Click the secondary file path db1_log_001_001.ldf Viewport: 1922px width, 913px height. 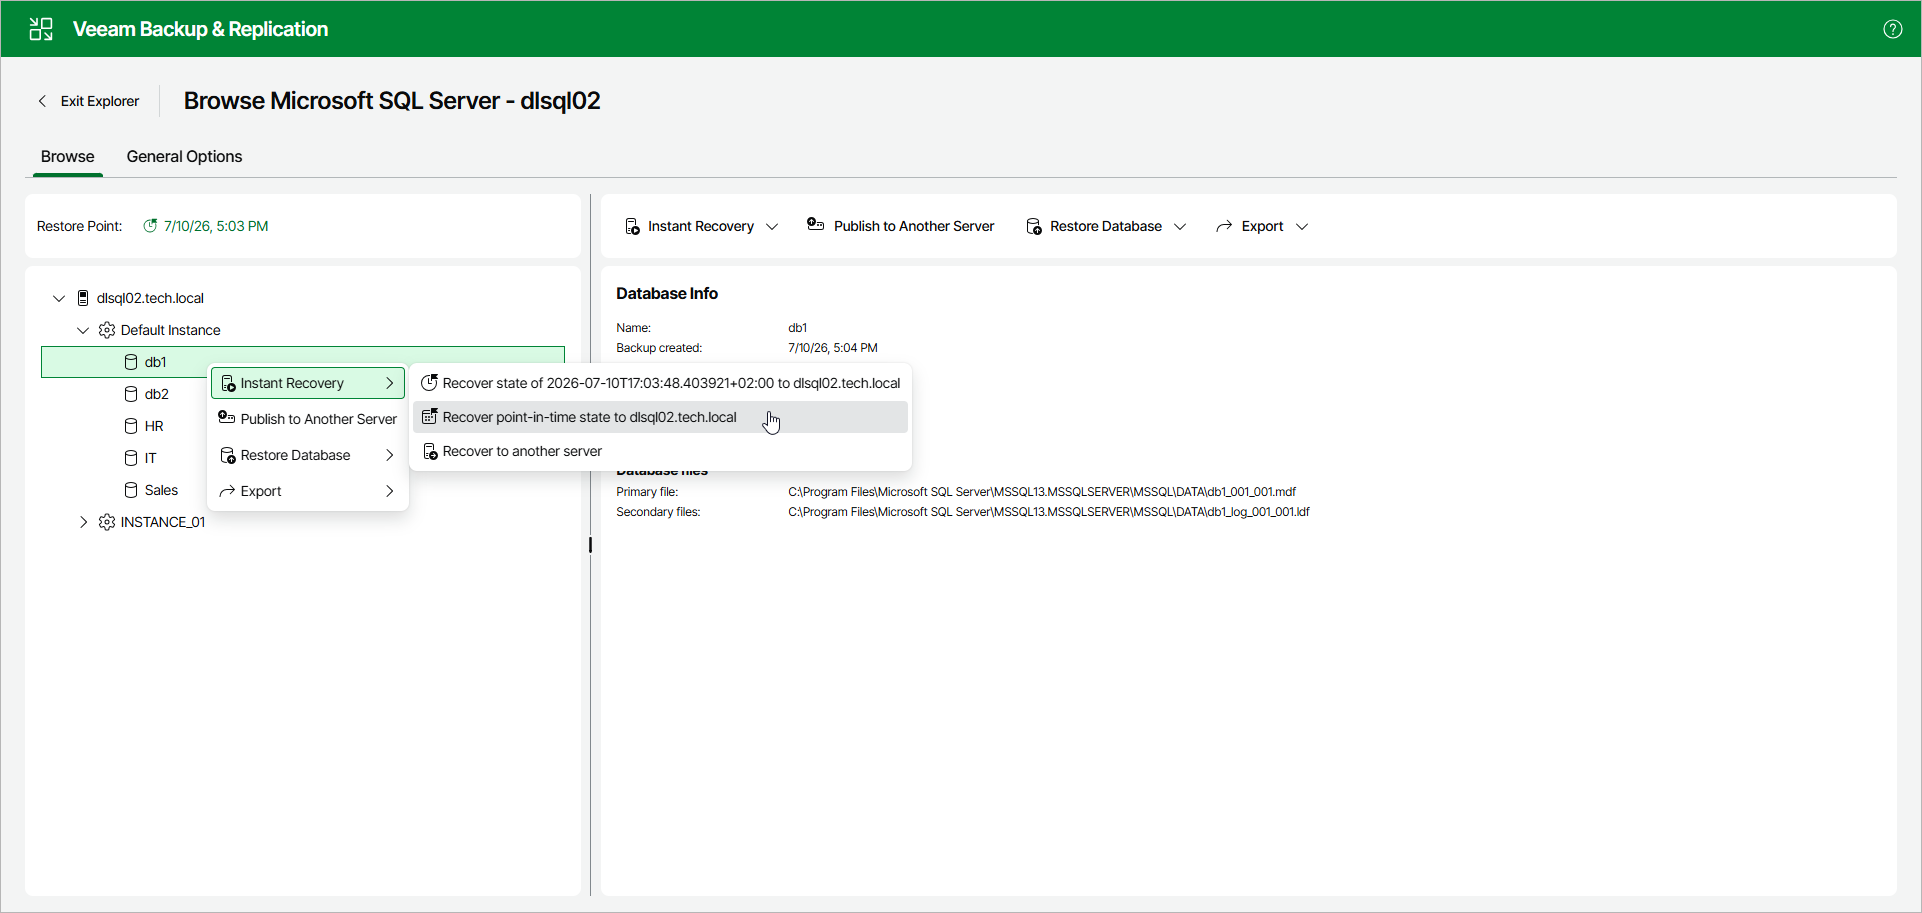tap(1049, 512)
